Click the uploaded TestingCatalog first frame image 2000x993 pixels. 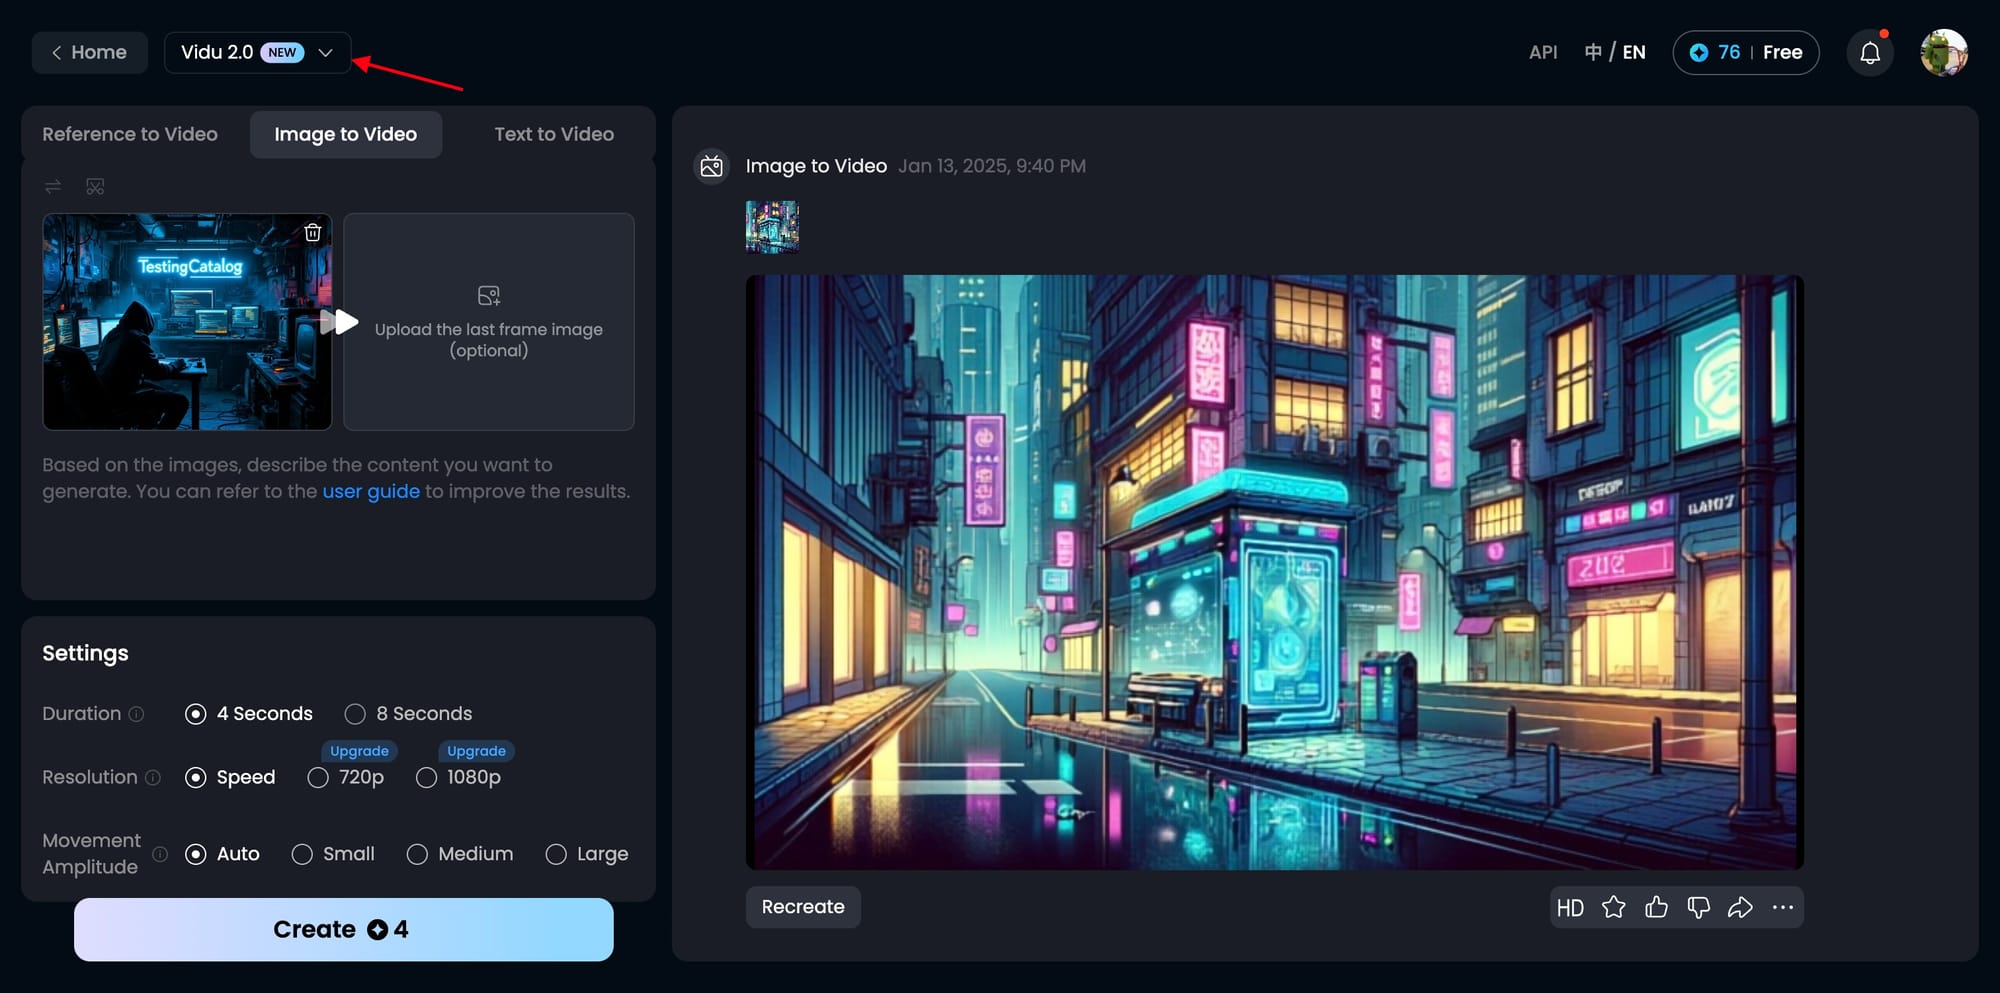[187, 322]
